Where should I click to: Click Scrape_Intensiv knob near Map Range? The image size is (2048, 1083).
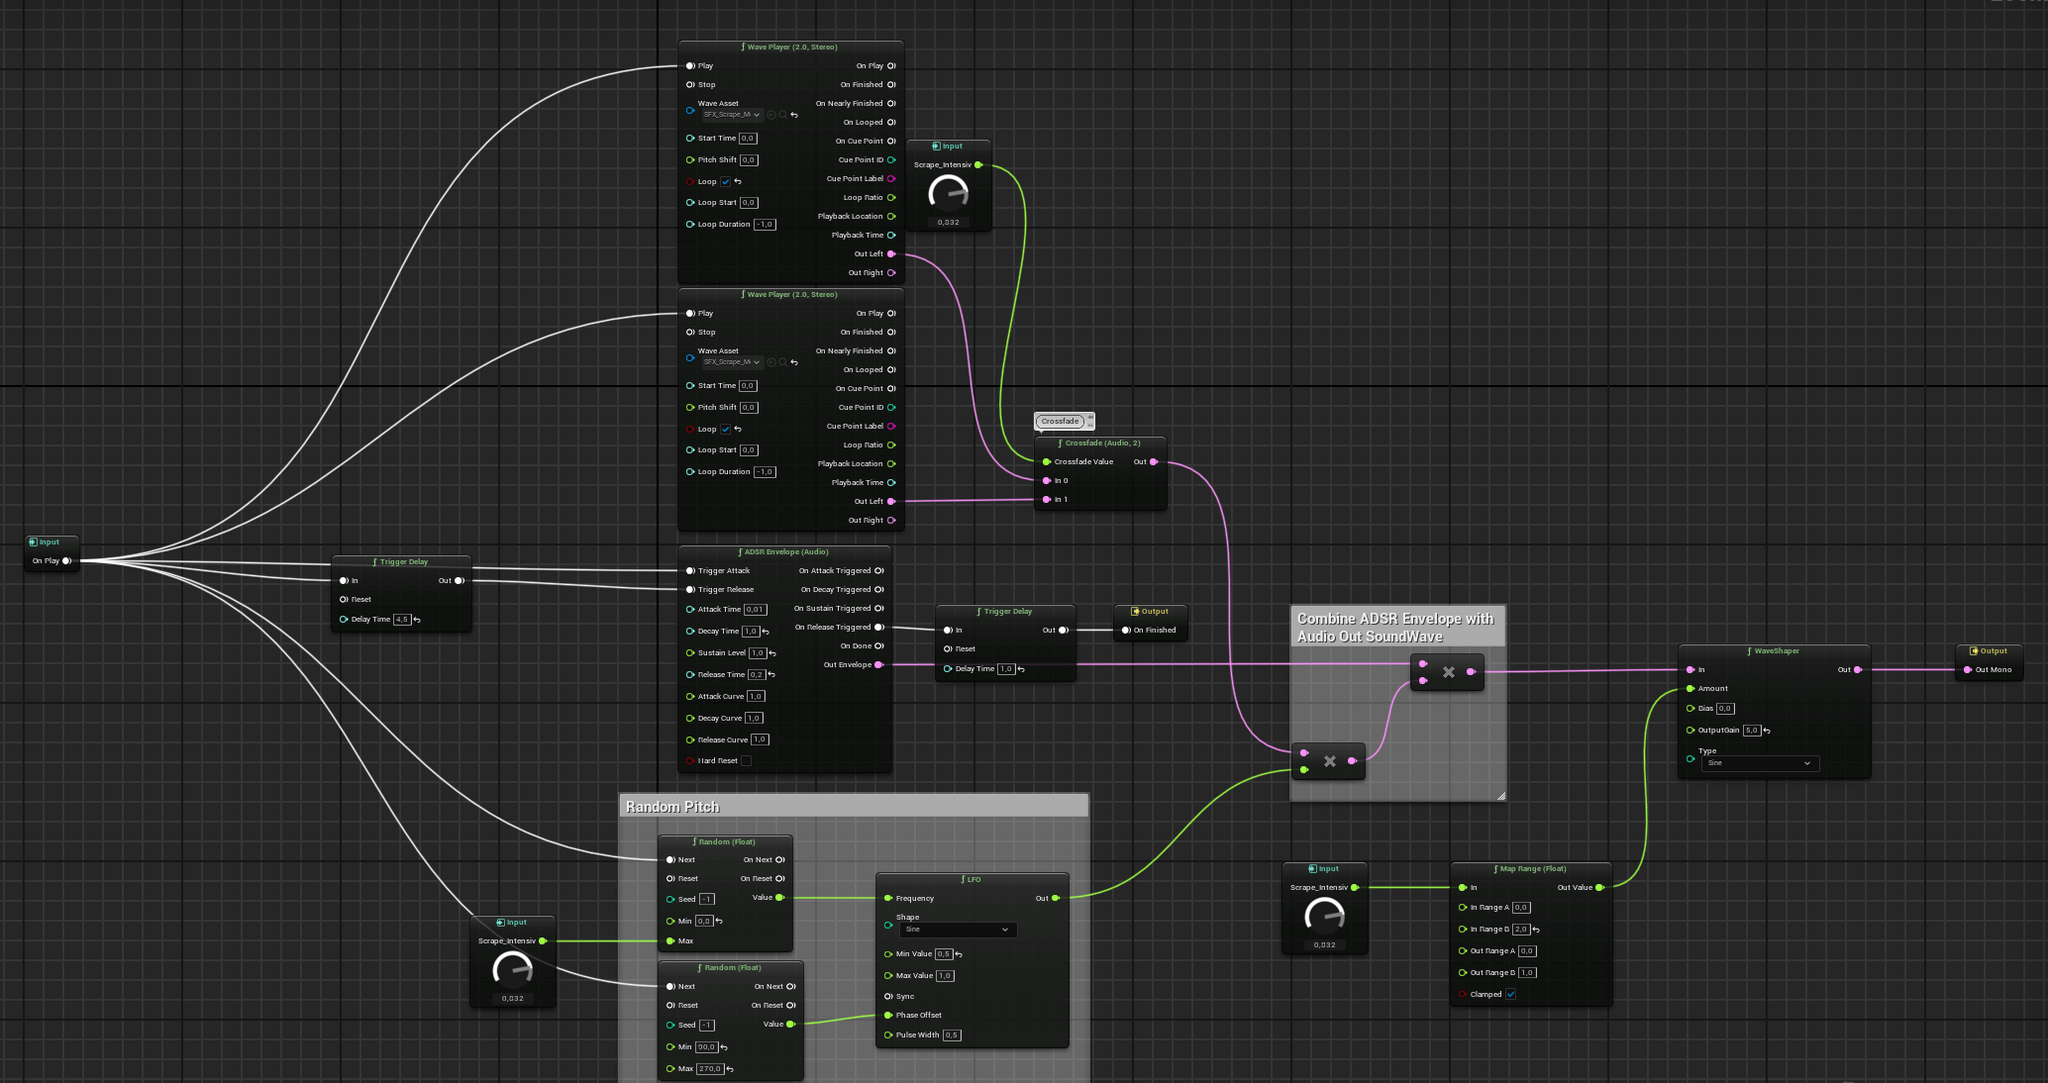pos(1325,915)
